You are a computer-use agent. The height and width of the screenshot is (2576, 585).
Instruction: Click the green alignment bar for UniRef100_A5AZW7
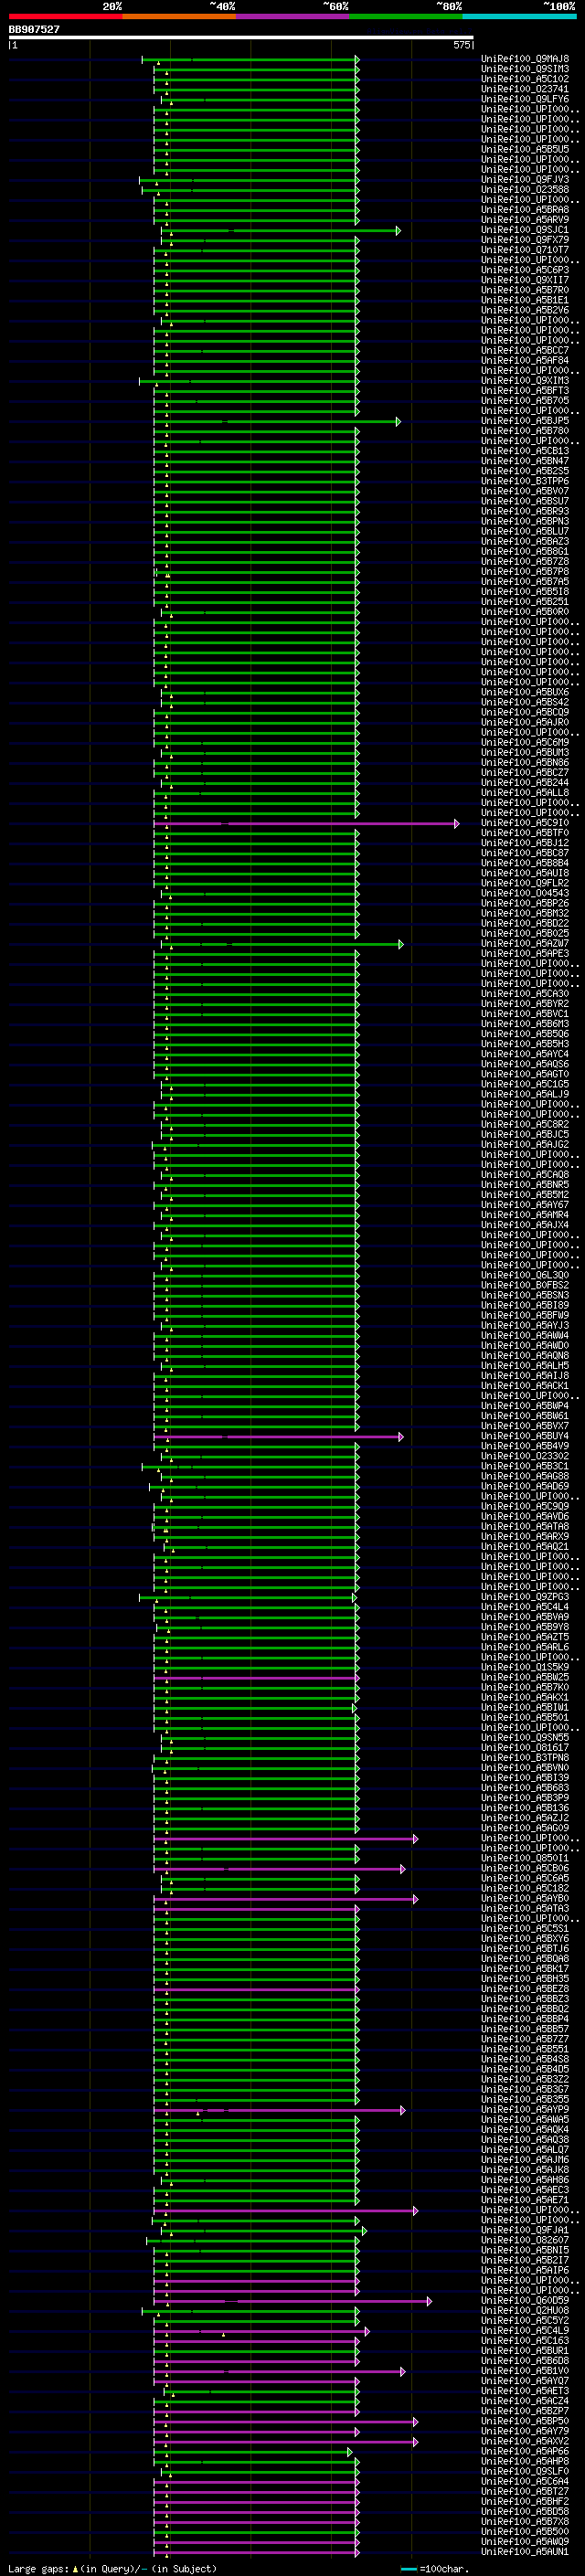pos(282,944)
